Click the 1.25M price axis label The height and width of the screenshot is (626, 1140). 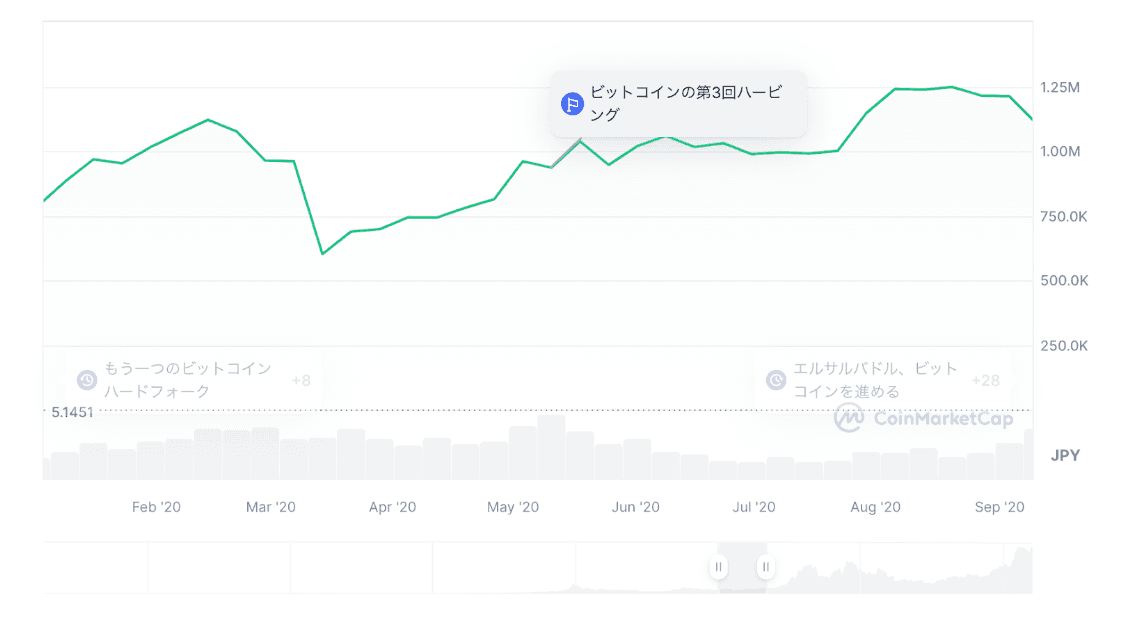pos(1060,88)
